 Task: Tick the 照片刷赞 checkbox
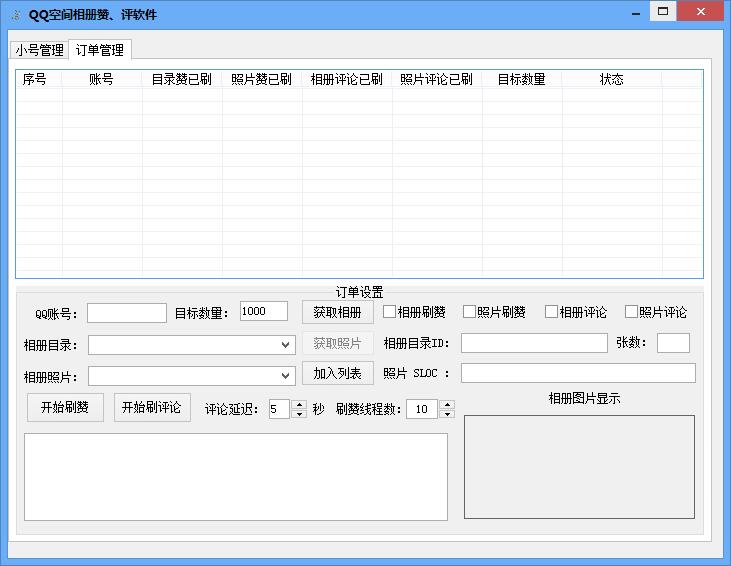tap(469, 311)
